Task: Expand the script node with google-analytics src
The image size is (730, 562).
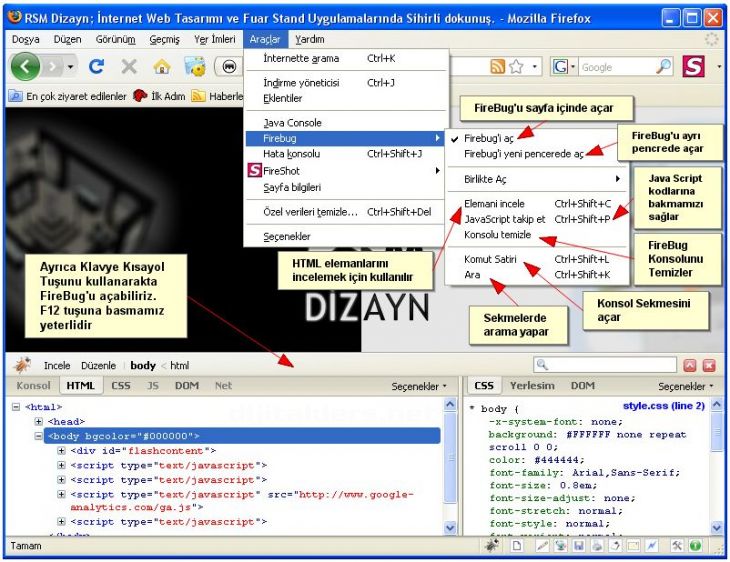Action: (61, 494)
